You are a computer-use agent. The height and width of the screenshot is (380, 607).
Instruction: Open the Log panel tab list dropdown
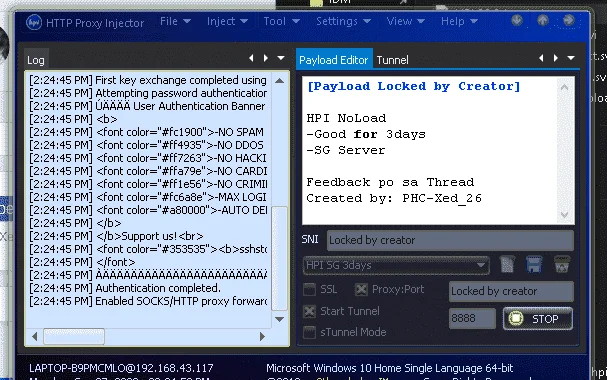(281, 58)
